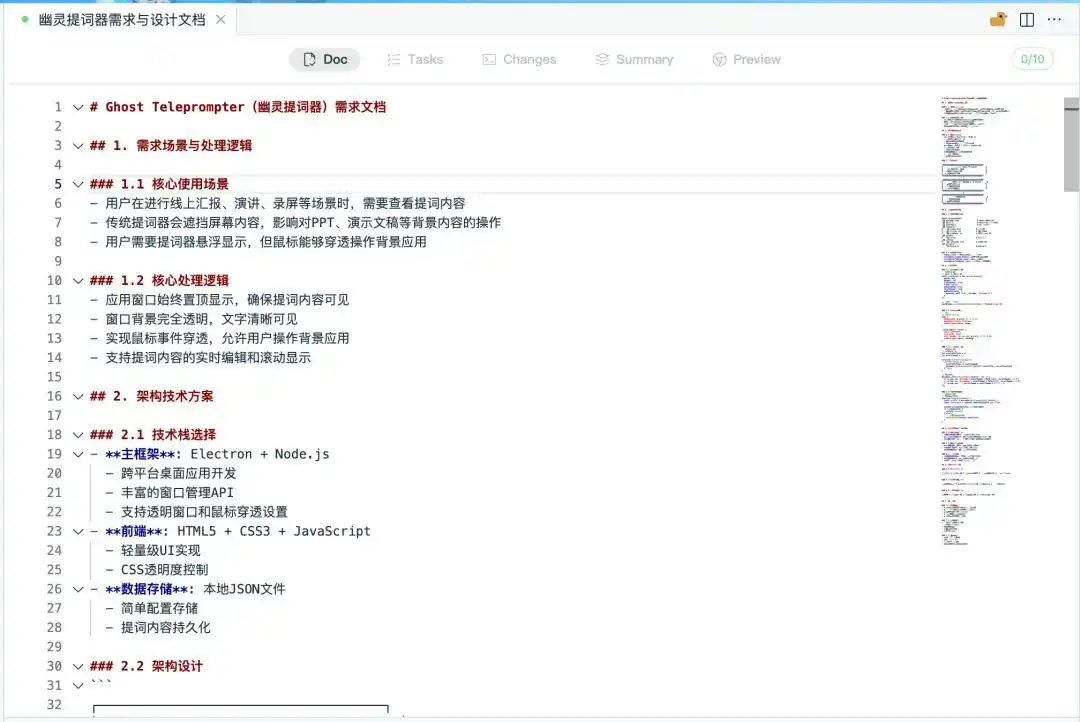Click the rubber duck icon in the toolbar
The image size is (1080, 722).
[997, 17]
